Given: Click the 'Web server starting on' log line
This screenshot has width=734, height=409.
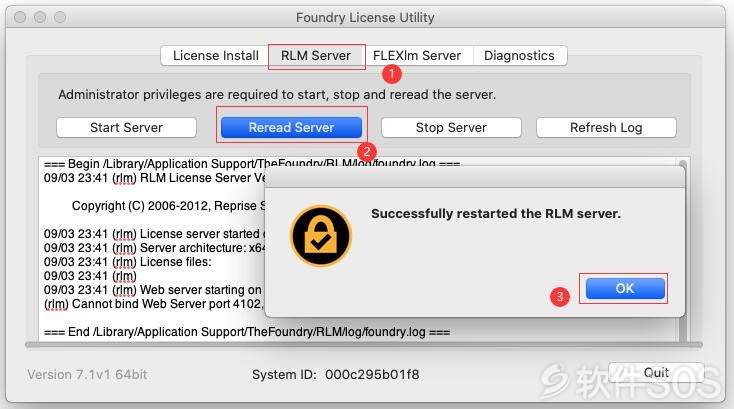Looking at the screenshot, I should pos(154,290).
